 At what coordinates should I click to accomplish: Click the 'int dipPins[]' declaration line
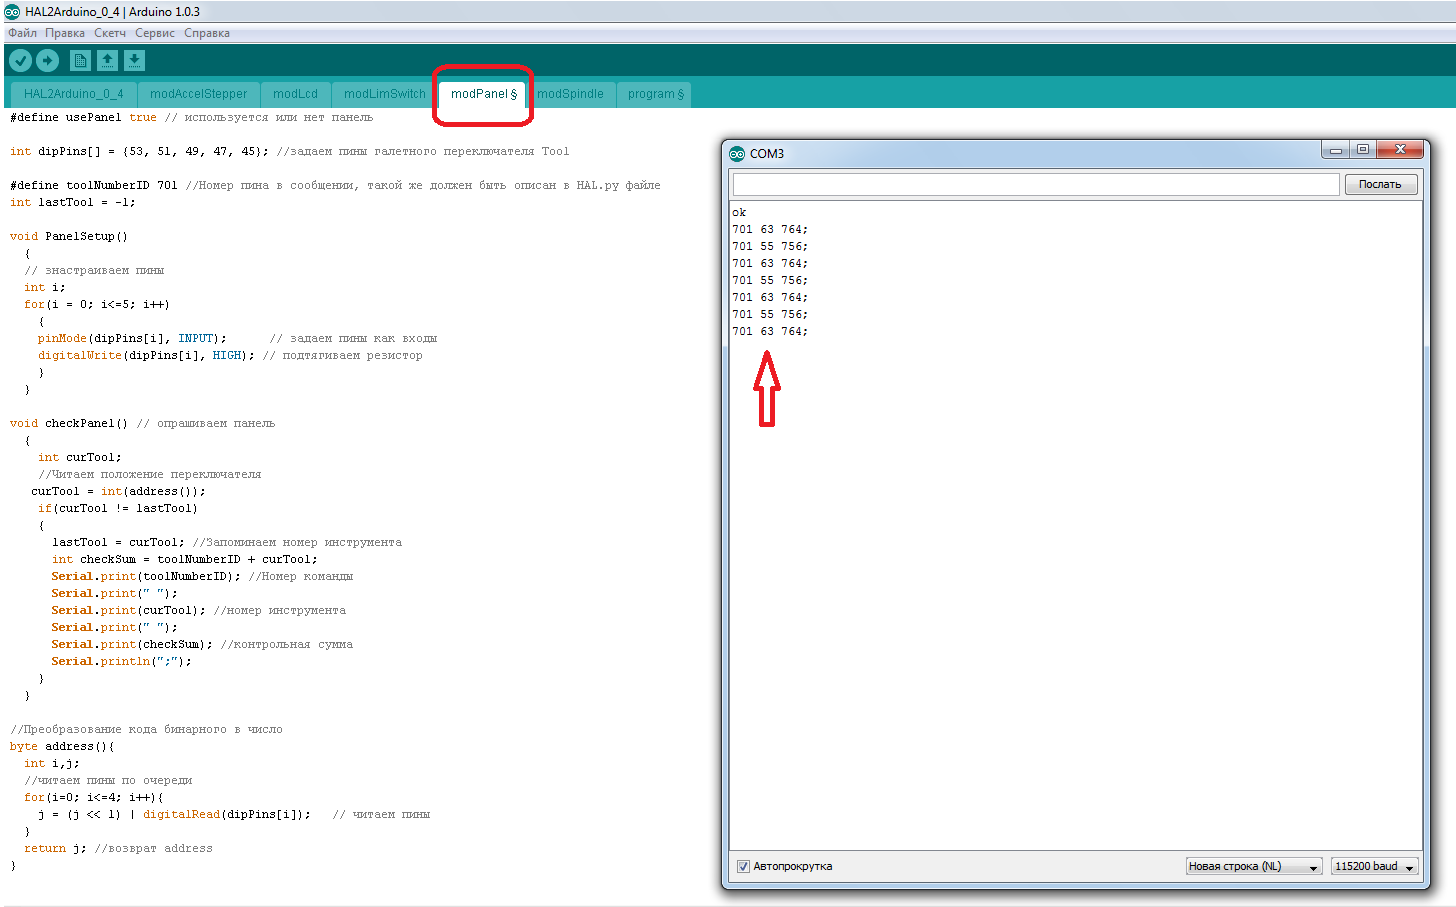(x=290, y=151)
